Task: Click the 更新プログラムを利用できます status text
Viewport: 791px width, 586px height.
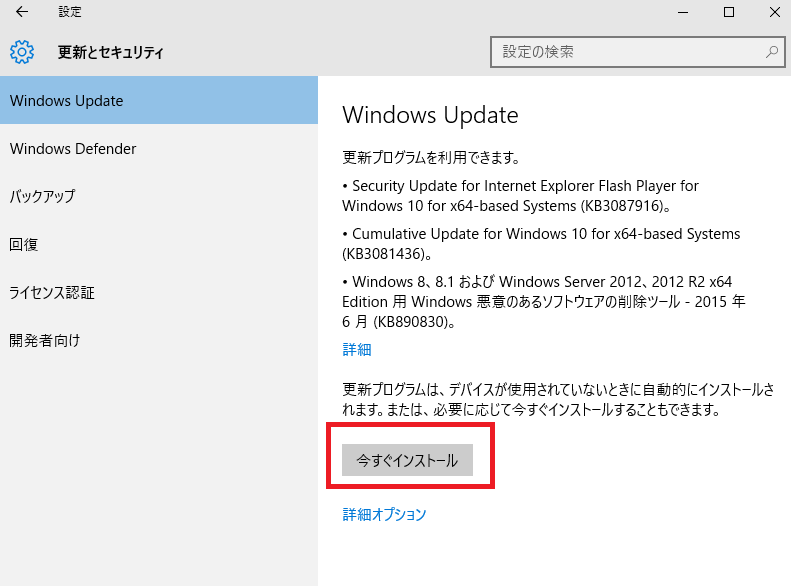Action: coord(431,158)
